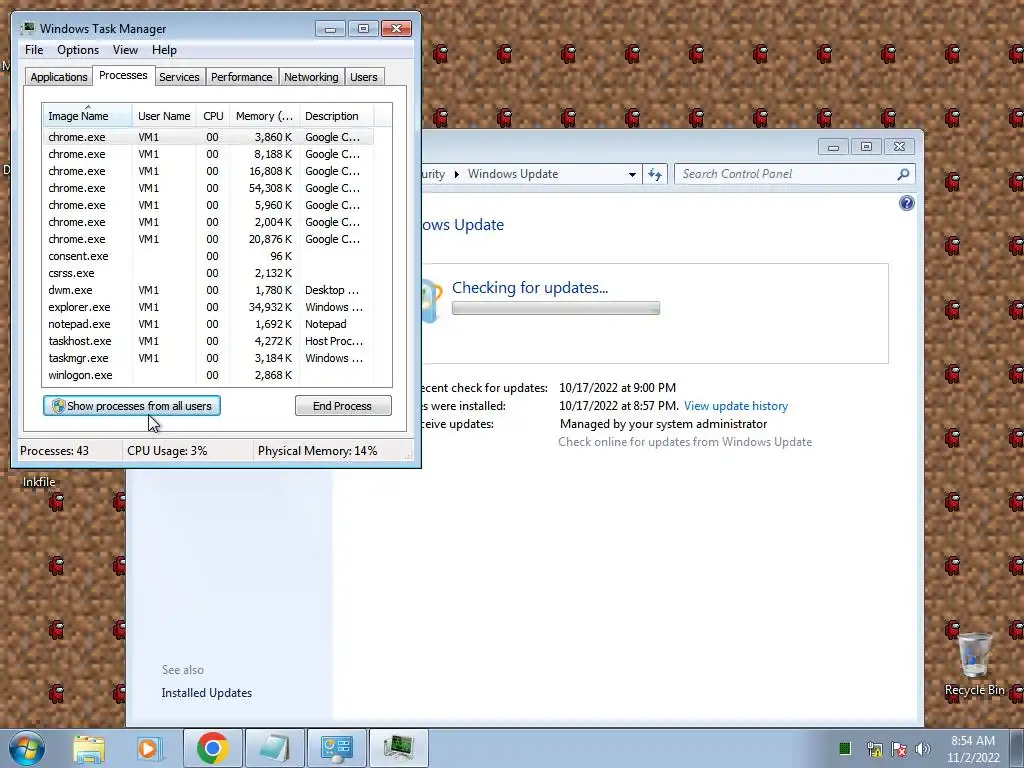Select the Processes tab
The width and height of the screenshot is (1024, 768).
[123, 75]
